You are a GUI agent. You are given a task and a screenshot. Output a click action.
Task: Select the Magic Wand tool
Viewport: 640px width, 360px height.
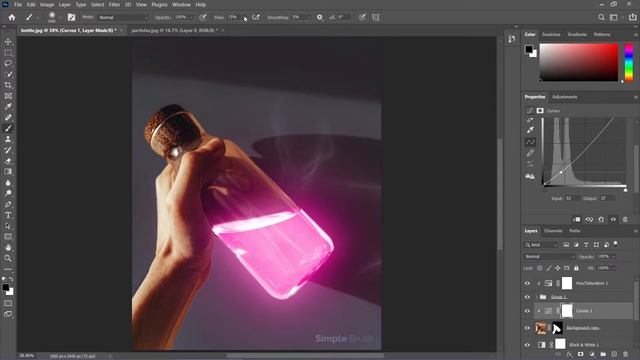[x=8, y=74]
